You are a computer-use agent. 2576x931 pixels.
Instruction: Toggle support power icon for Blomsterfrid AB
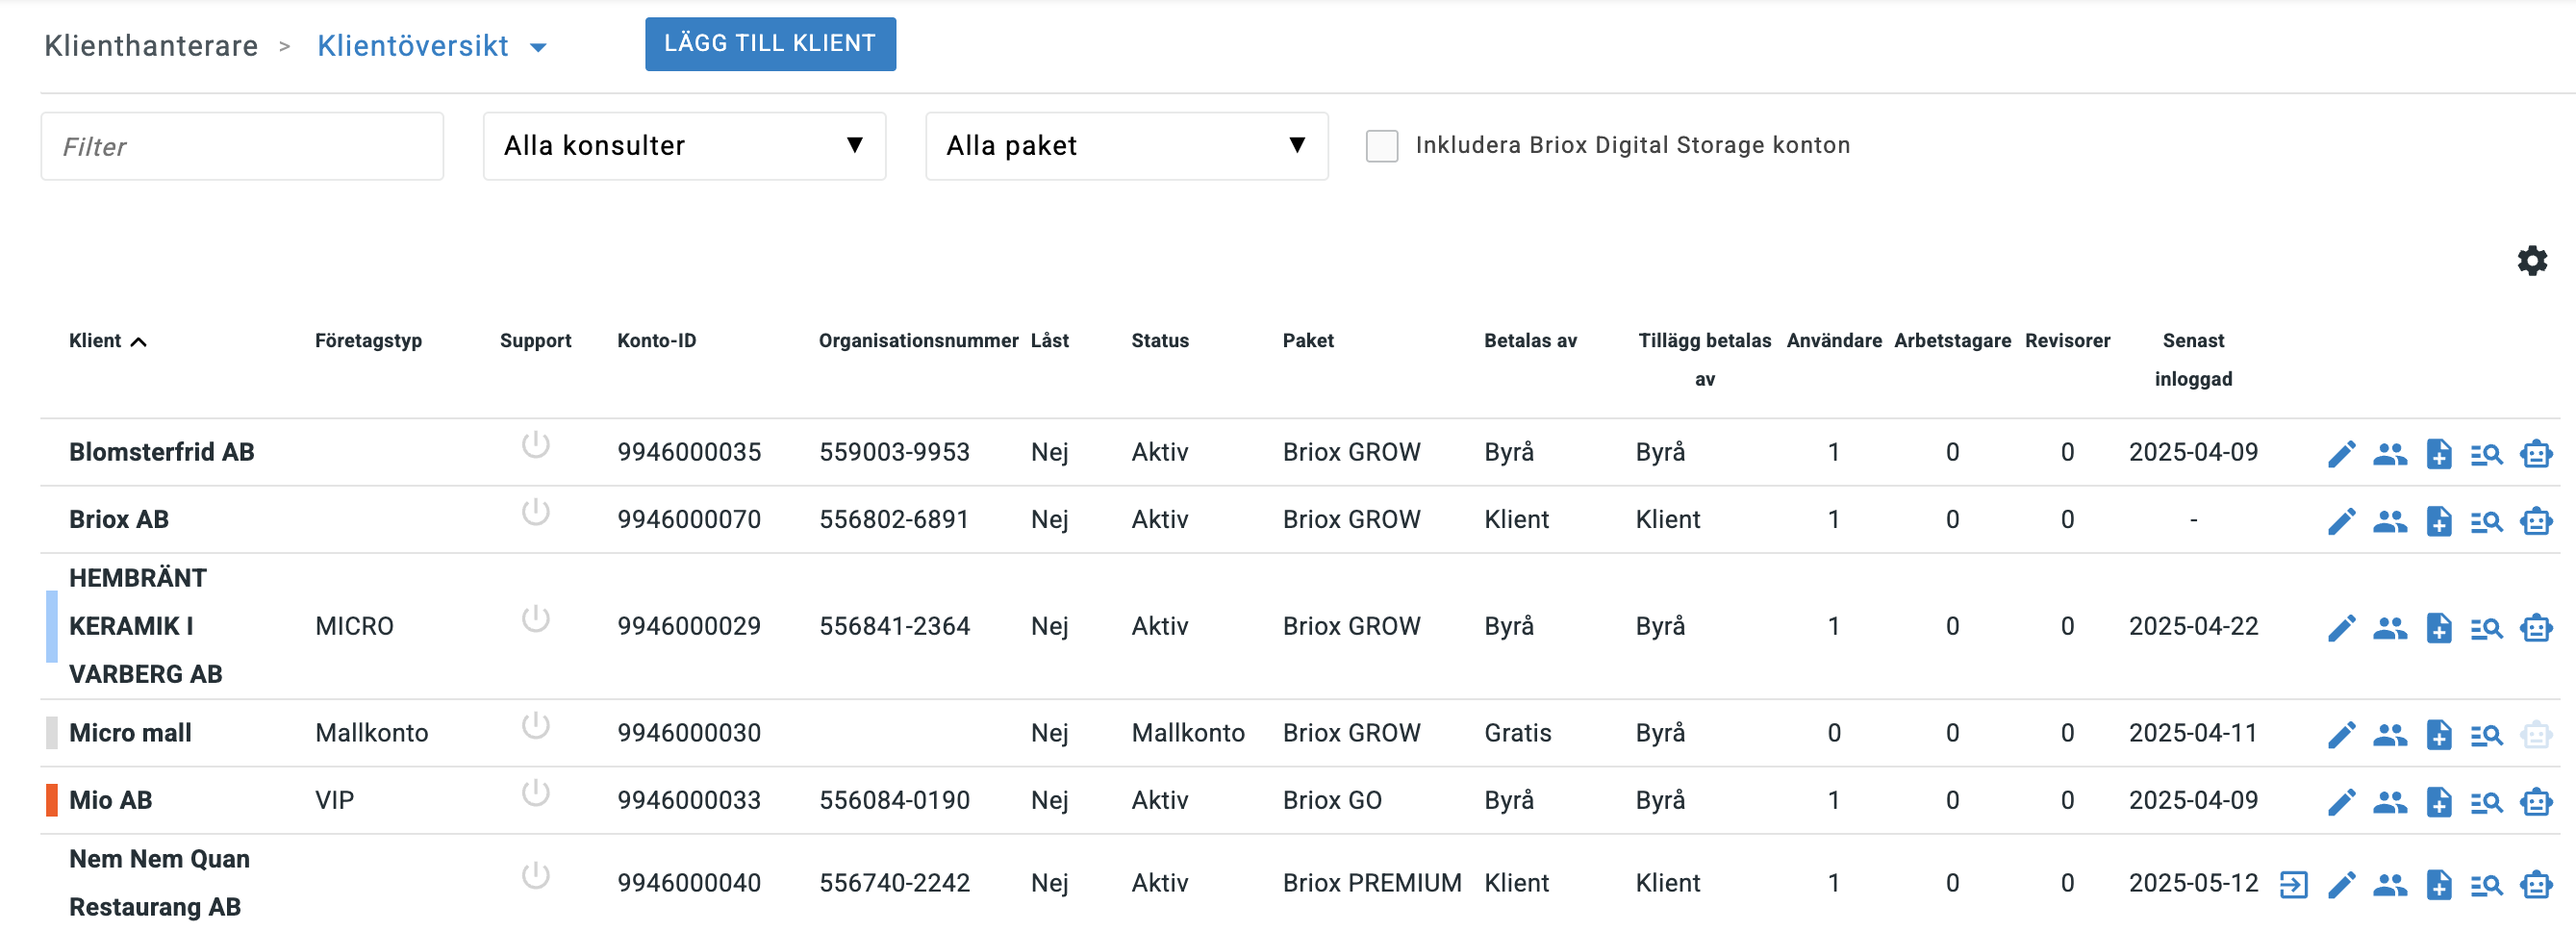pyautogui.click(x=535, y=445)
